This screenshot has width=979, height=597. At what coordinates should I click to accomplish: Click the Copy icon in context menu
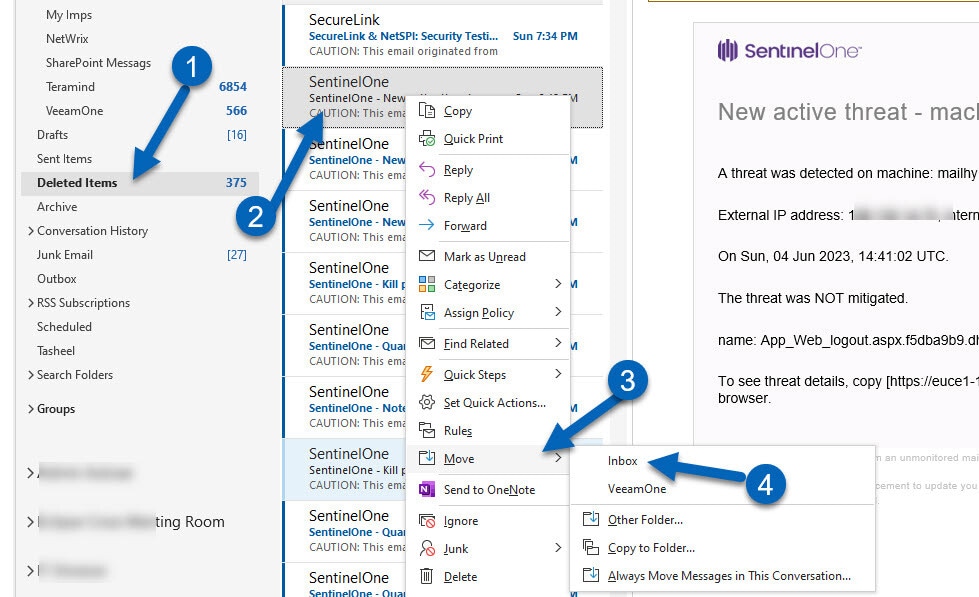click(x=427, y=111)
